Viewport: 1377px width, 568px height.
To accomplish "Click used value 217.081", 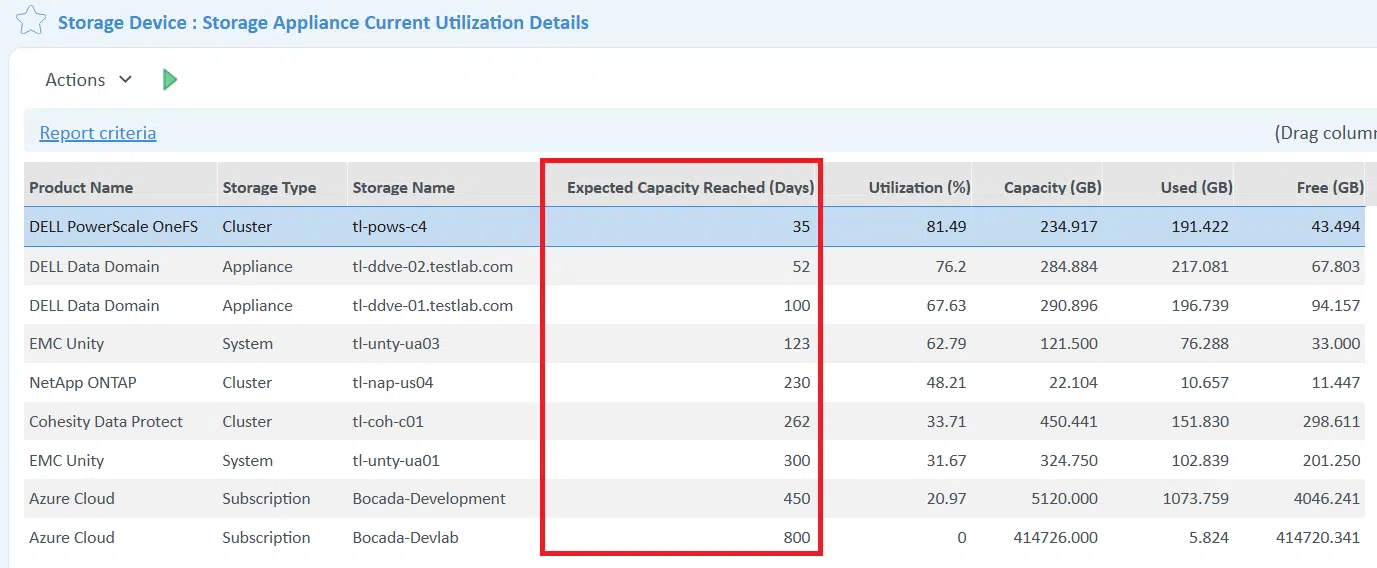I will [1200, 267].
